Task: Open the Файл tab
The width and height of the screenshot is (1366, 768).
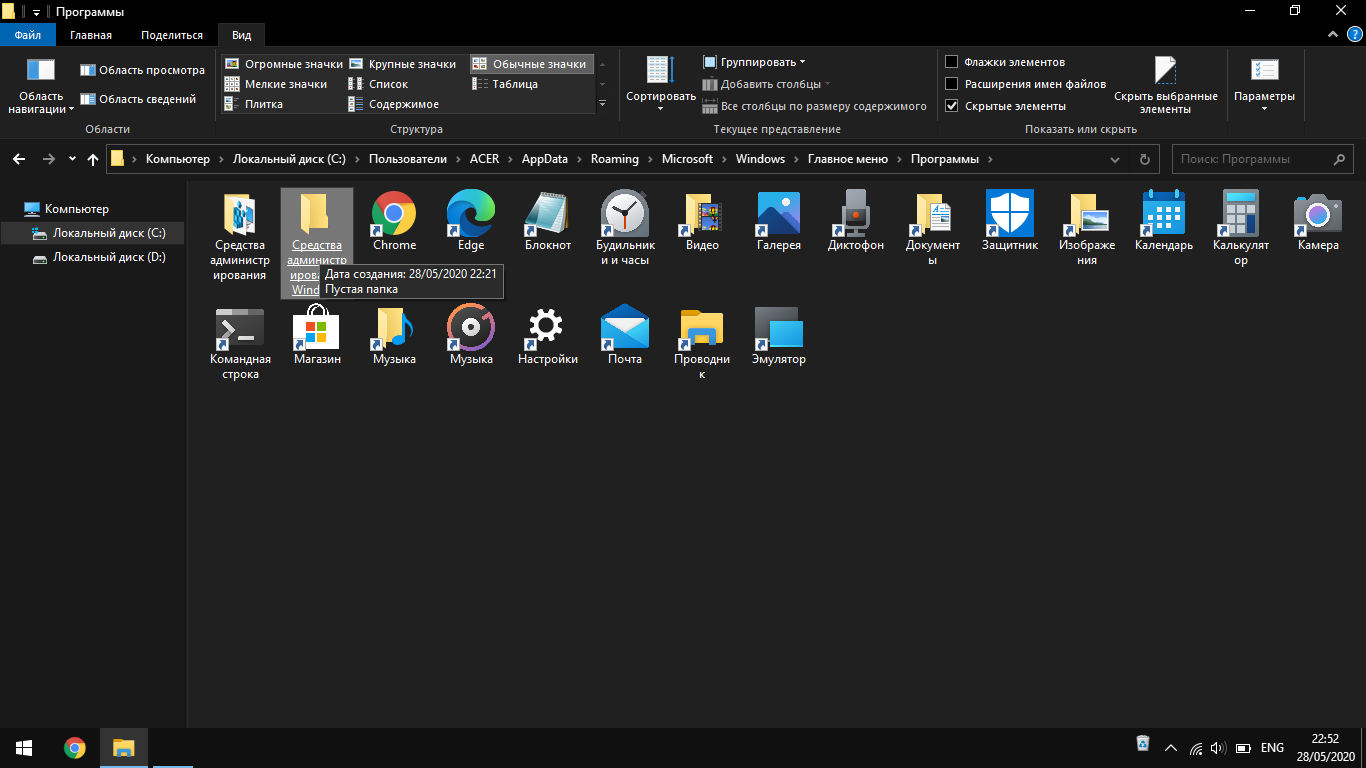Action: [x=27, y=35]
